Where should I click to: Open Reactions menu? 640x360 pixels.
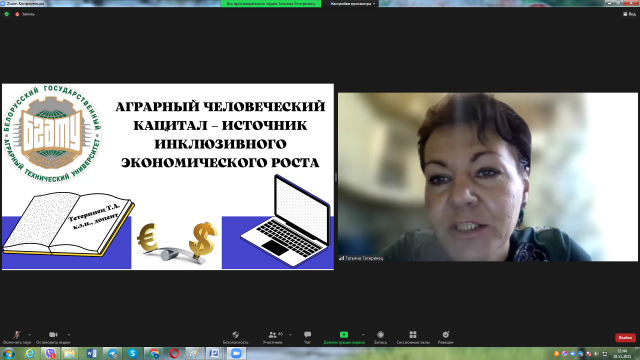[446, 337]
